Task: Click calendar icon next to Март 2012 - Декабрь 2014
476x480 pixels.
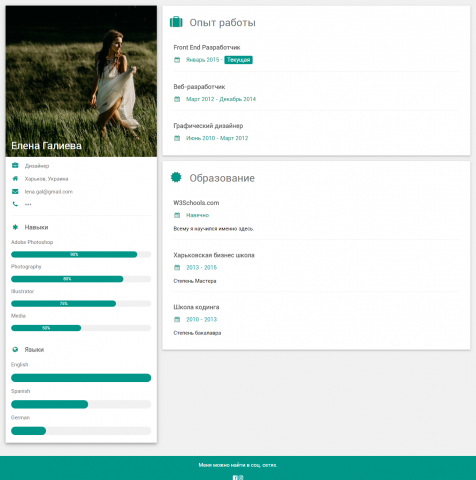Action: click(x=177, y=99)
